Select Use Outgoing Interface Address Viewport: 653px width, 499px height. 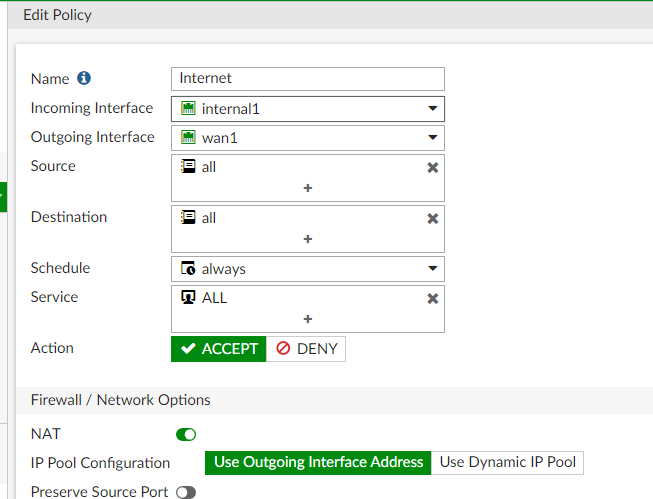pyautogui.click(x=318, y=462)
